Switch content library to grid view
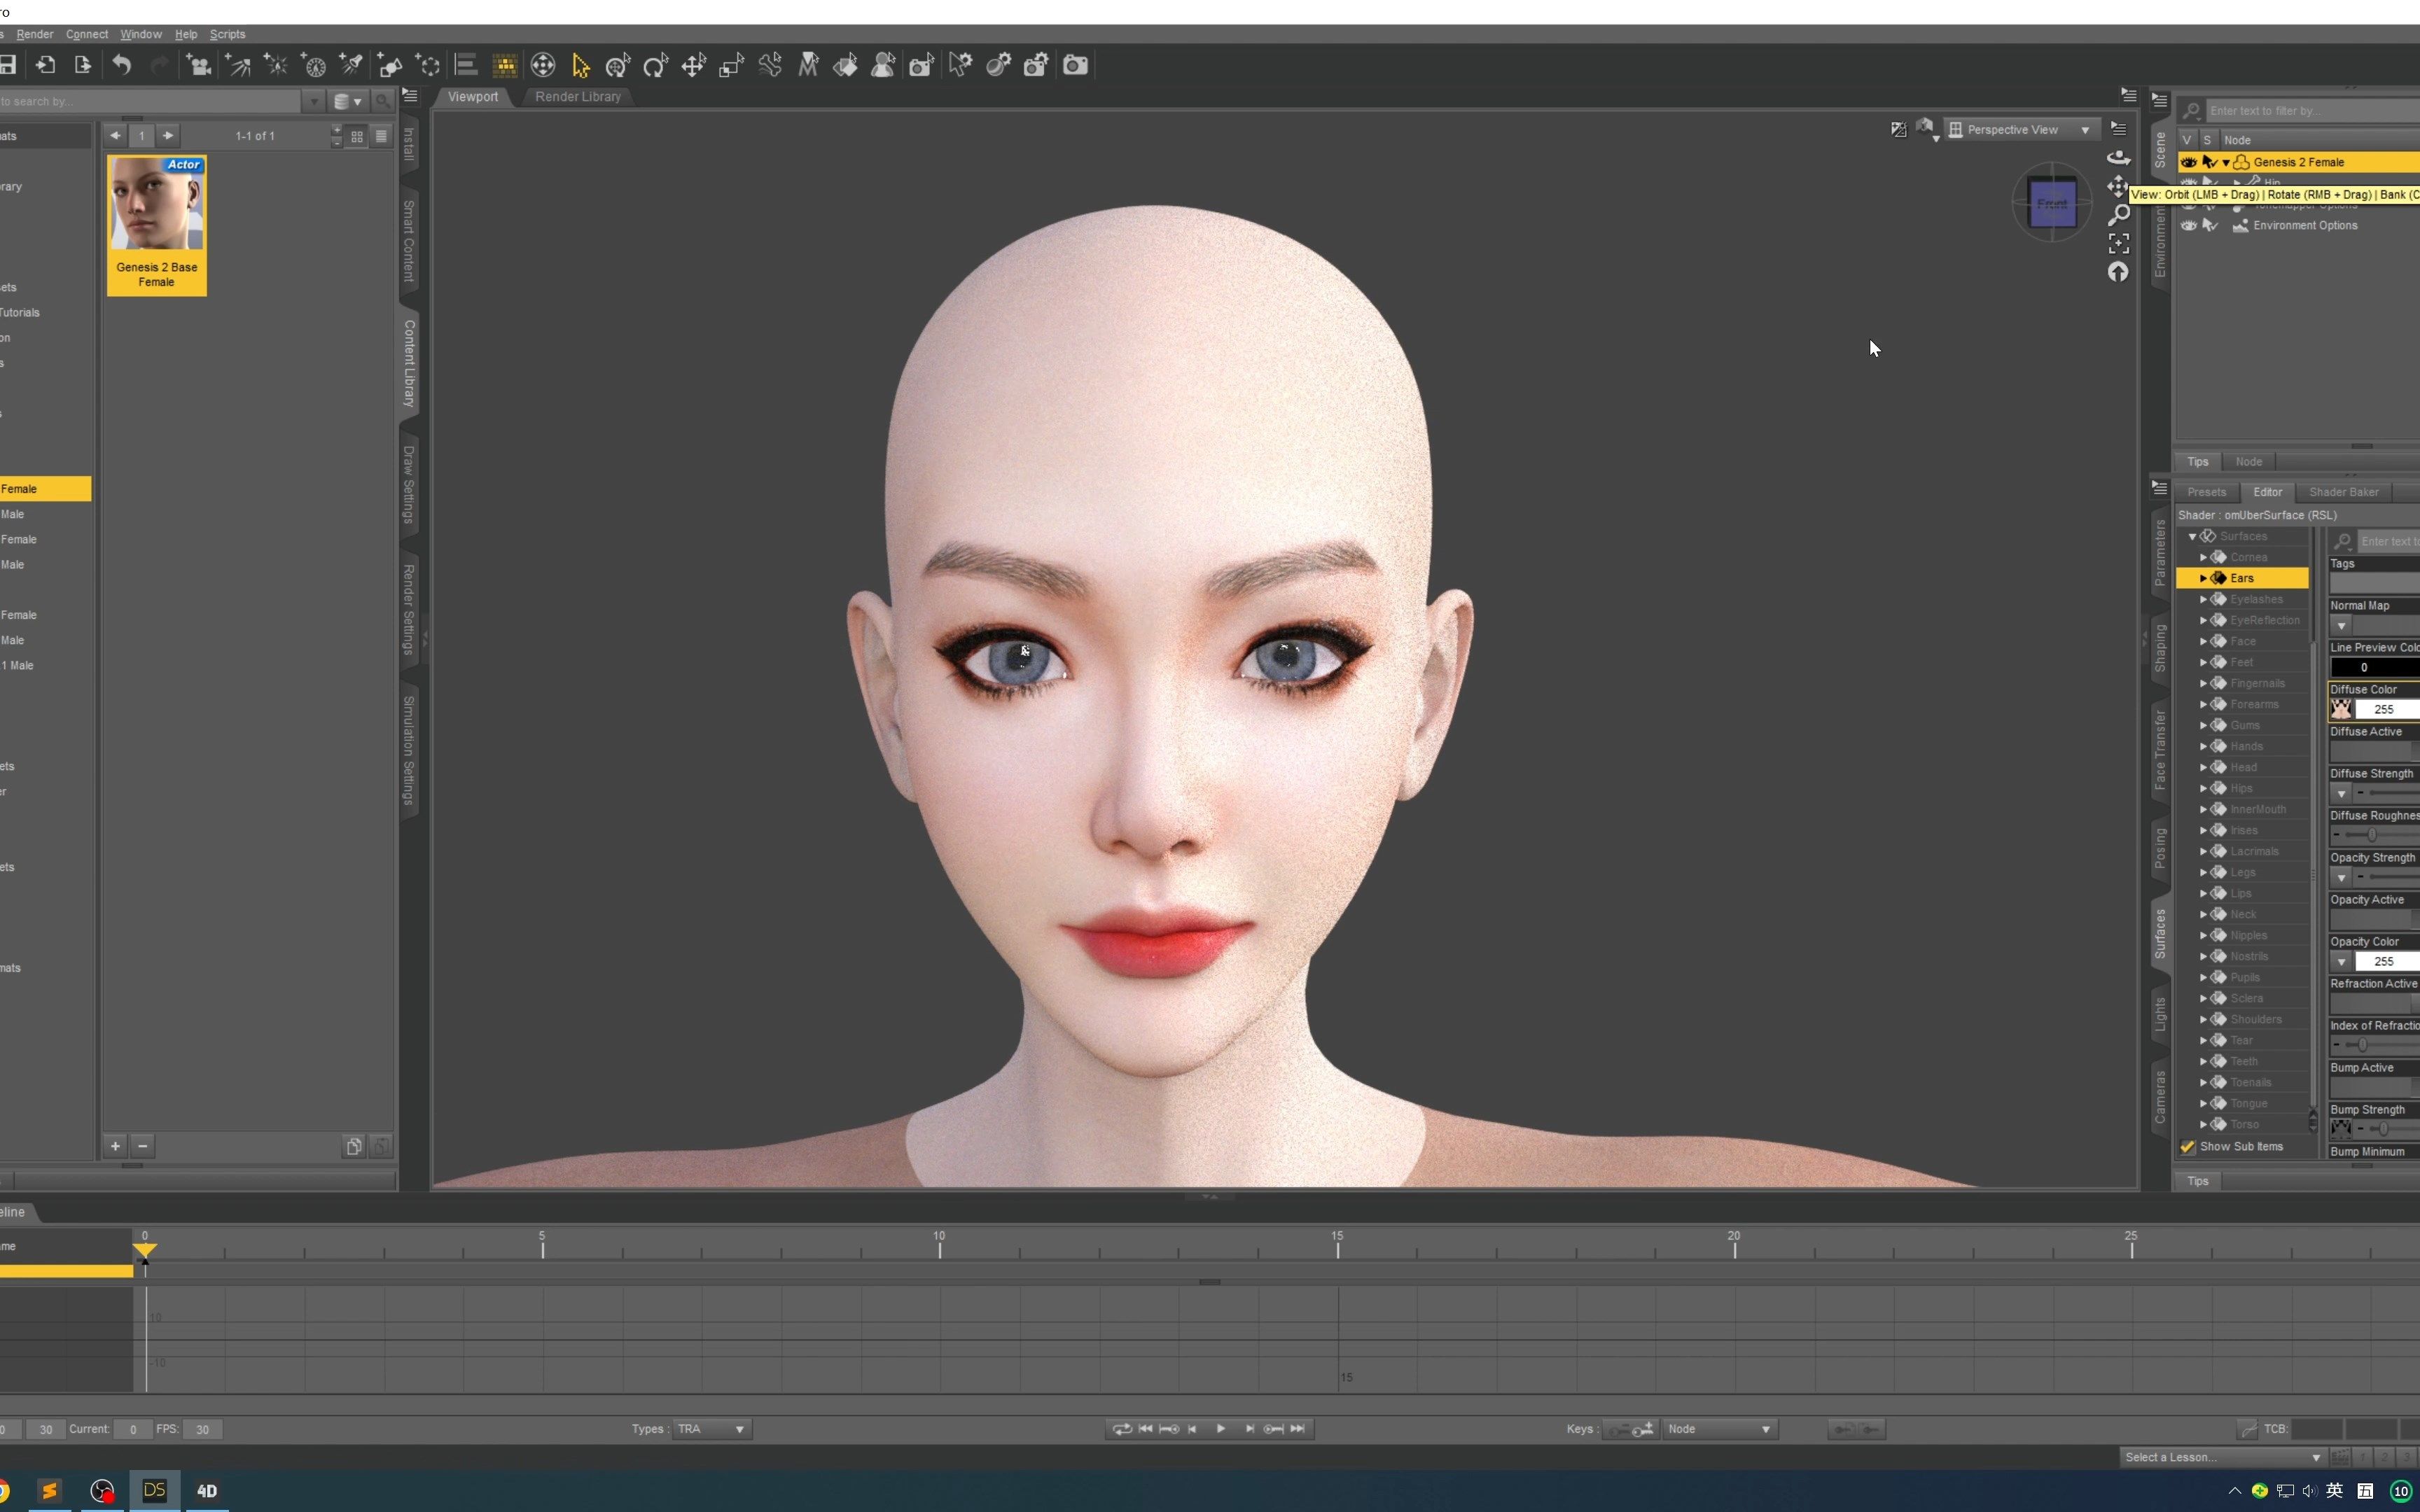 (x=357, y=136)
